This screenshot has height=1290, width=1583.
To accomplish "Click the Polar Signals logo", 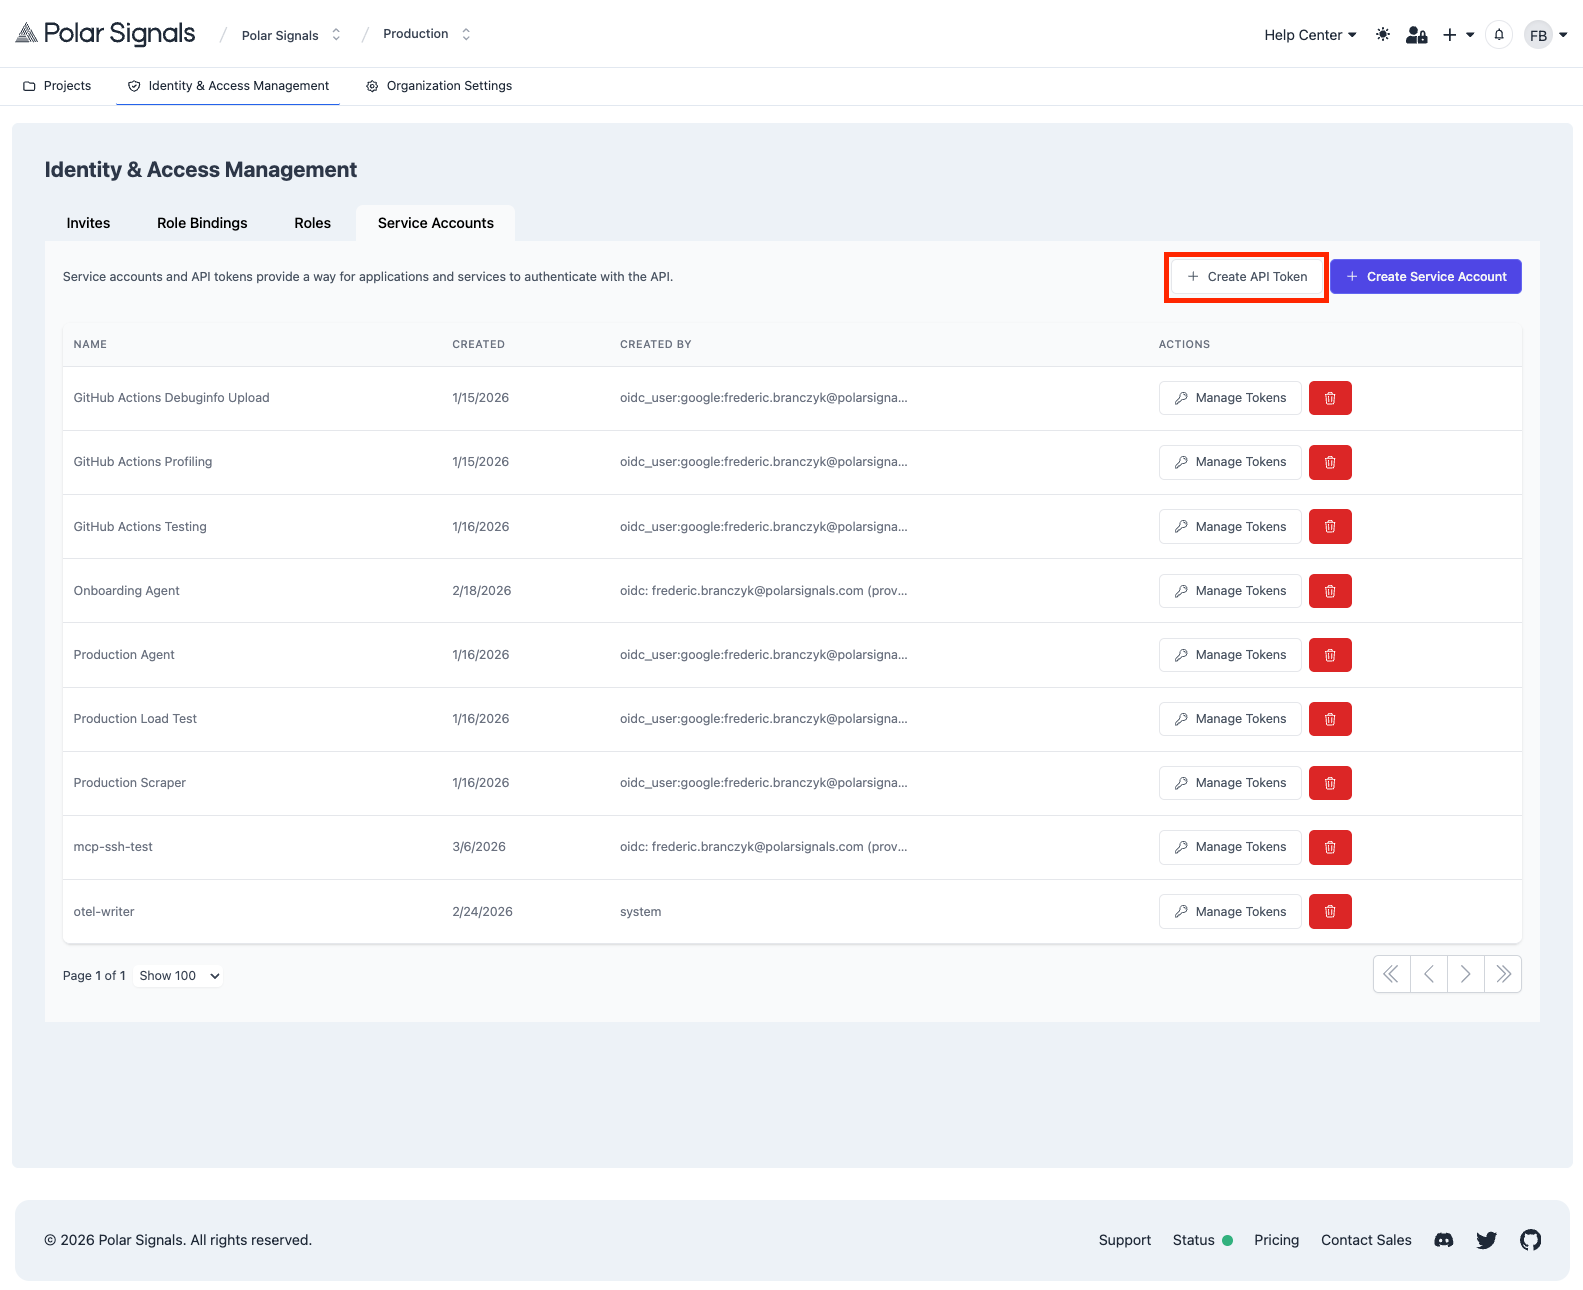I will pos(106,34).
